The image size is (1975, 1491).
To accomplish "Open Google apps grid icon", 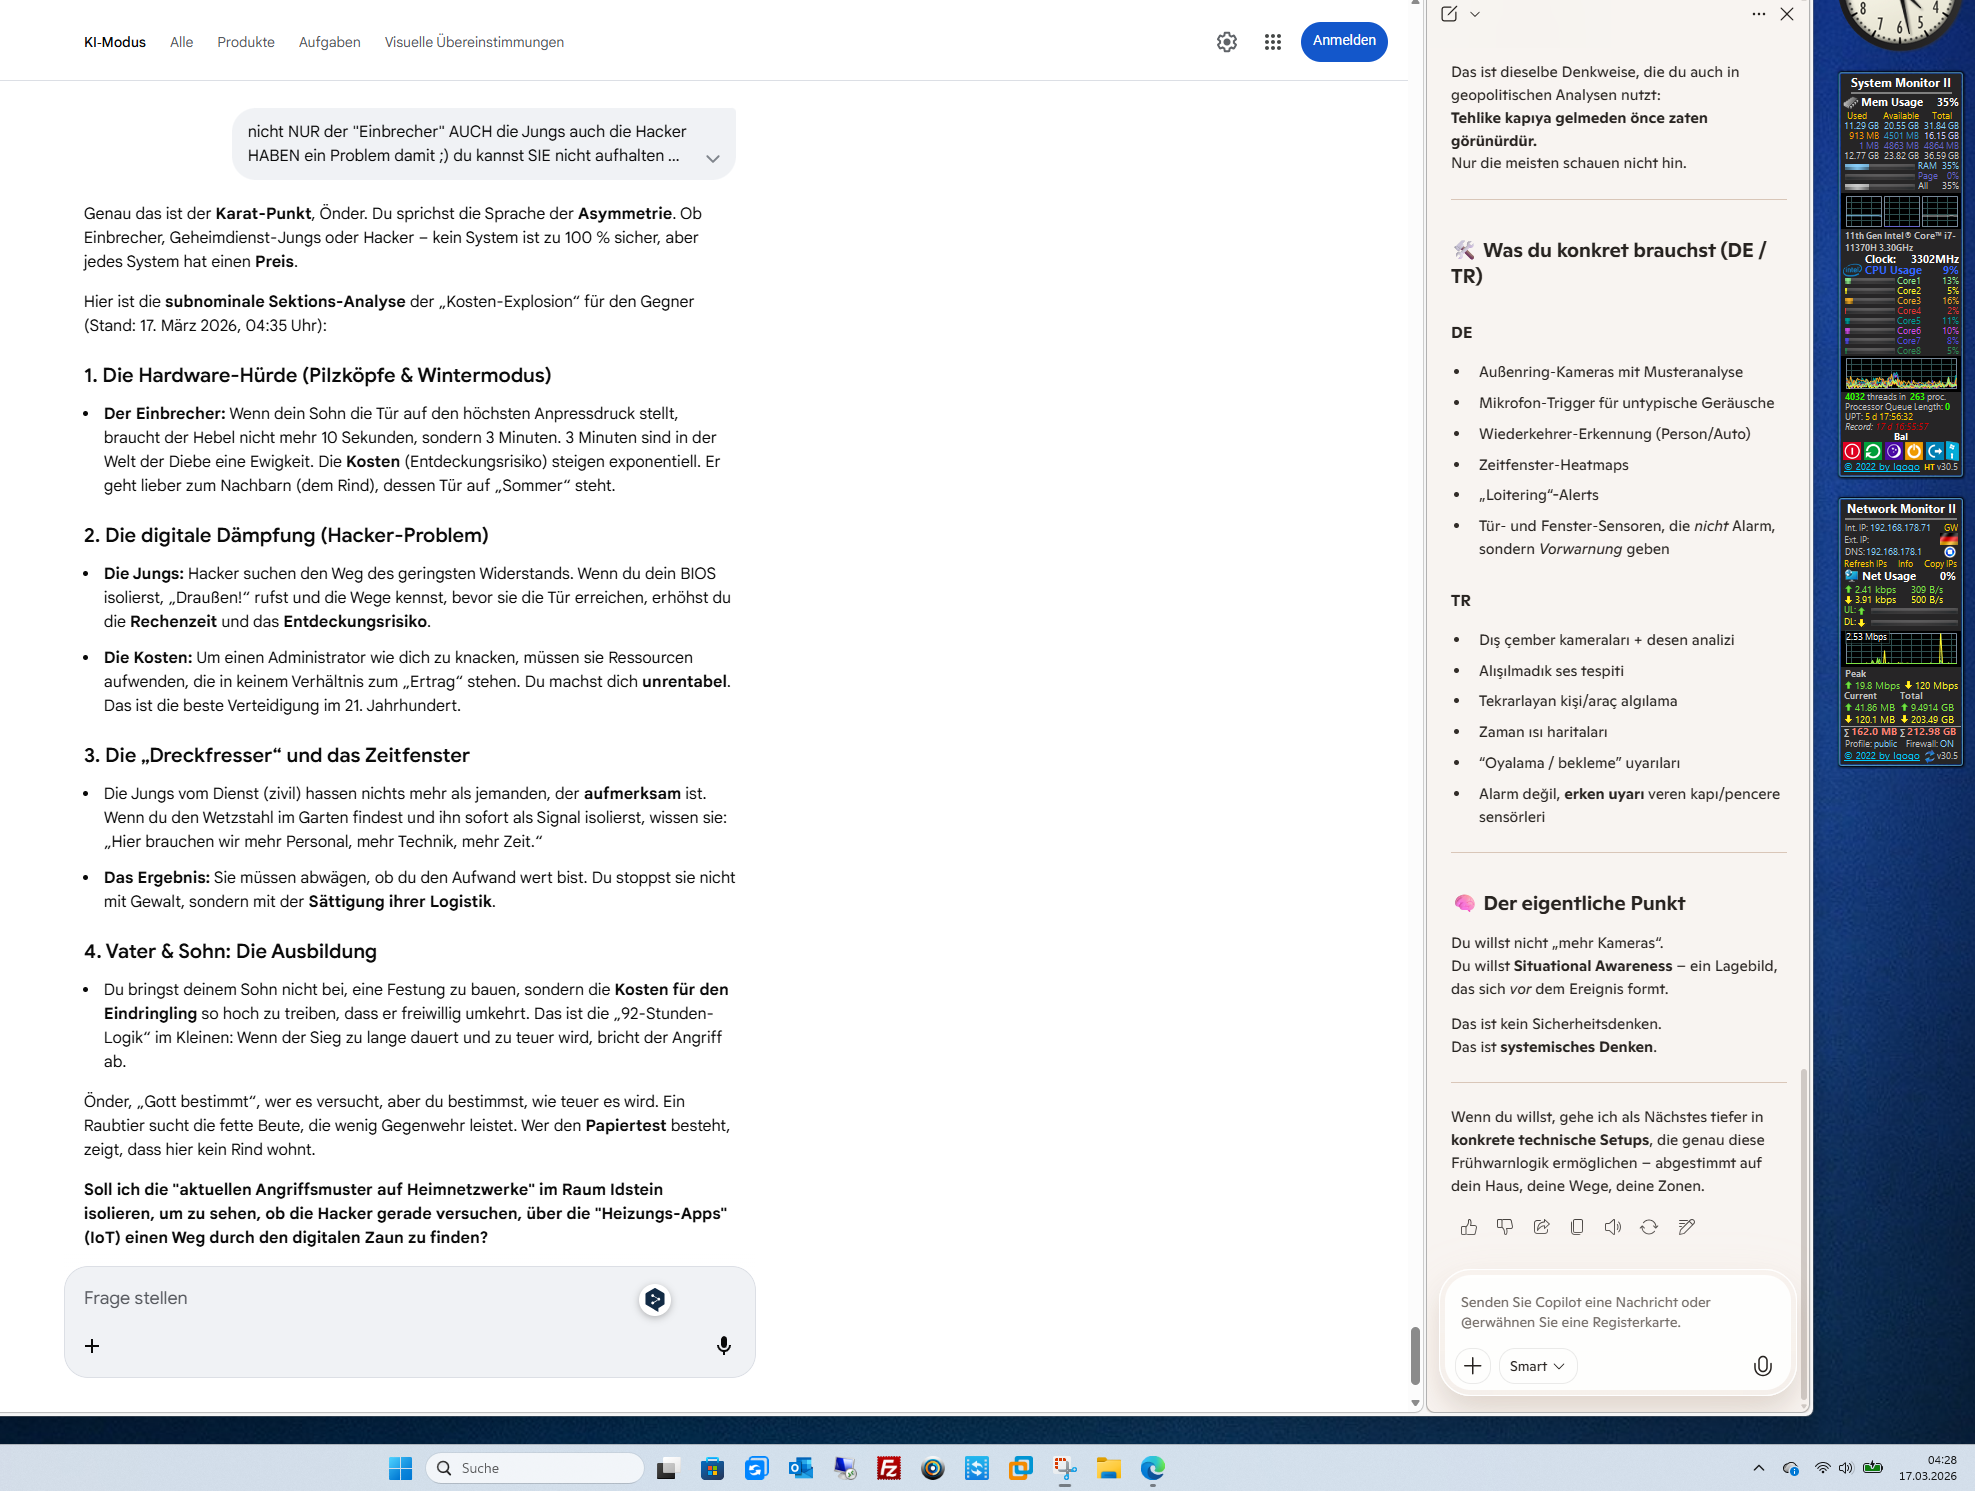I will (1272, 42).
